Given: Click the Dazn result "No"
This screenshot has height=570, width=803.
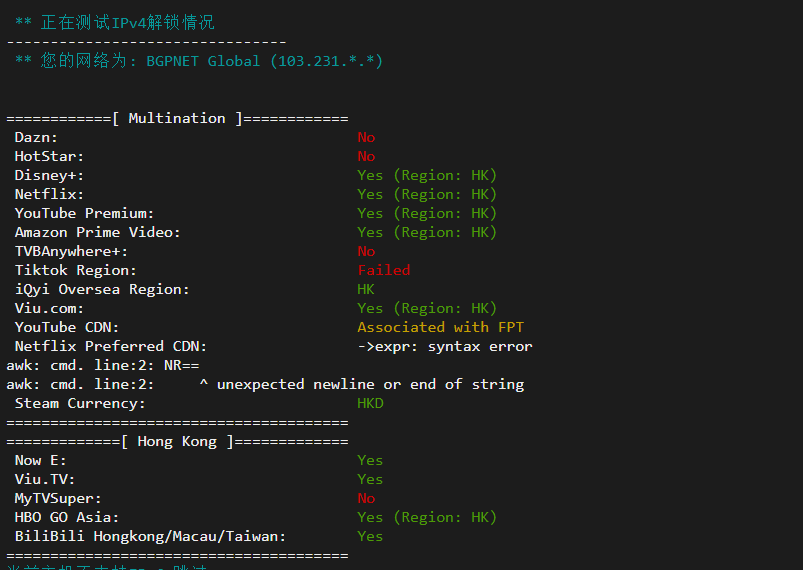Looking at the screenshot, I should click(x=366, y=137).
